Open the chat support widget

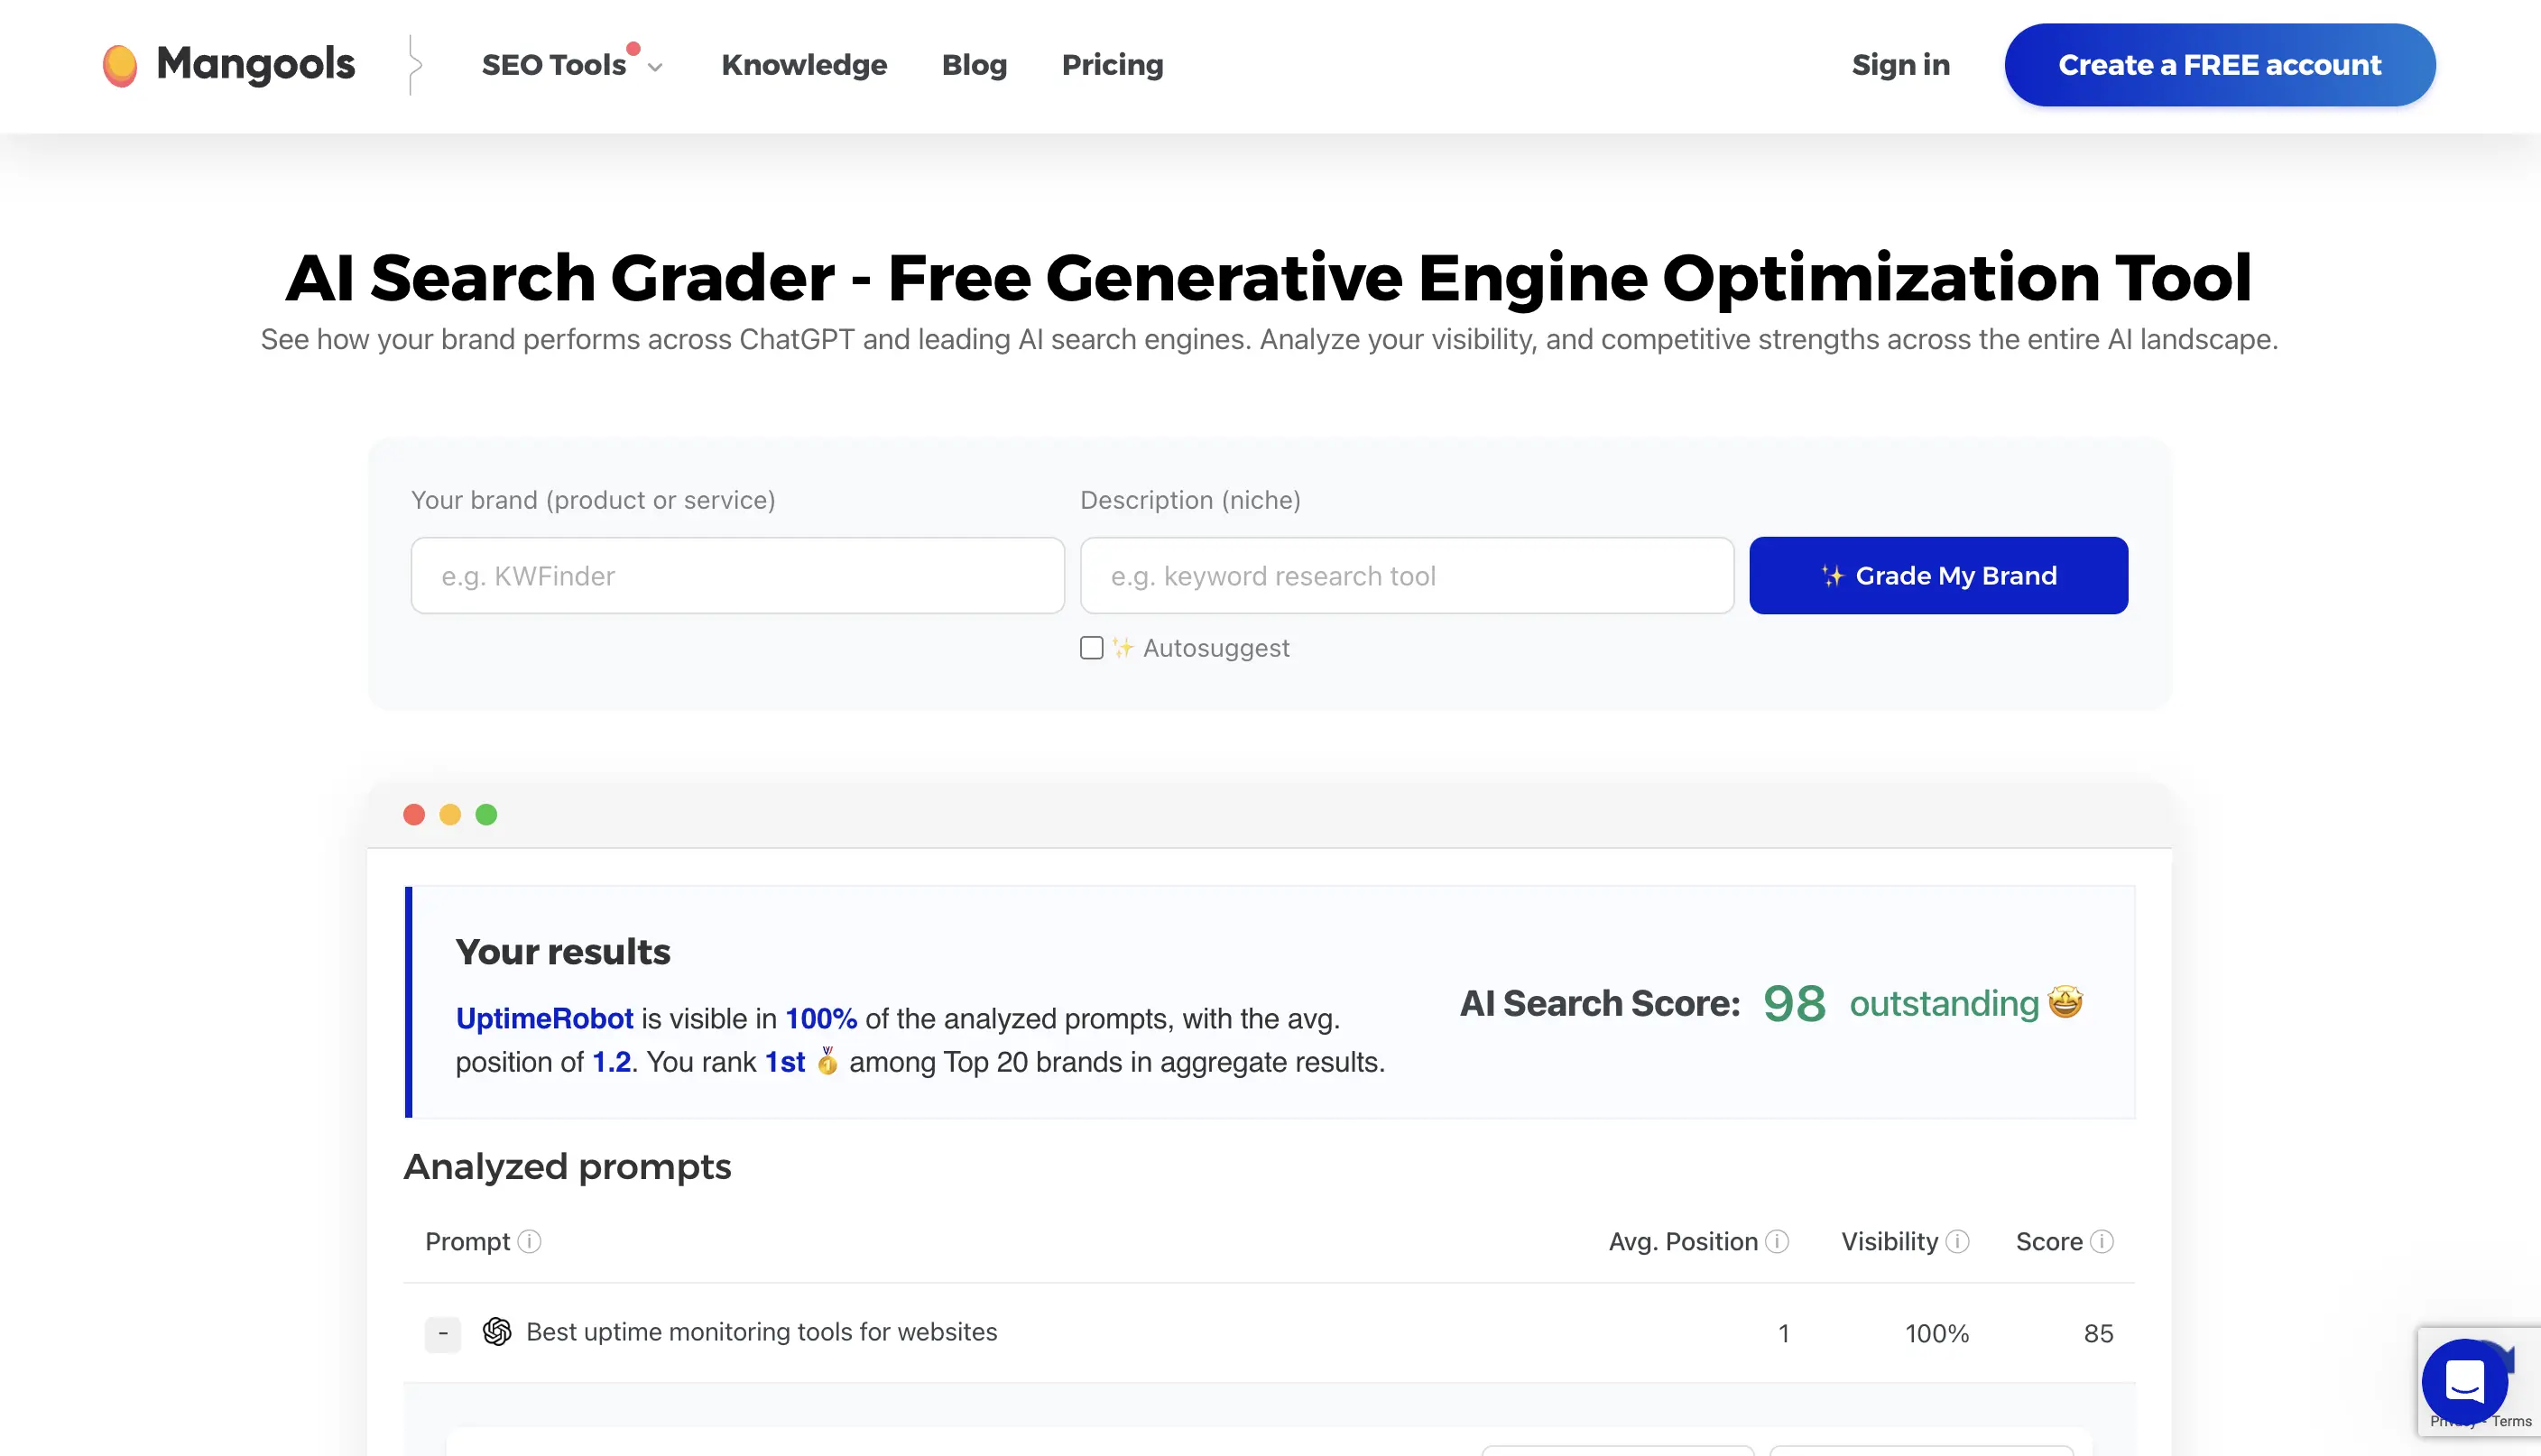click(x=2464, y=1382)
